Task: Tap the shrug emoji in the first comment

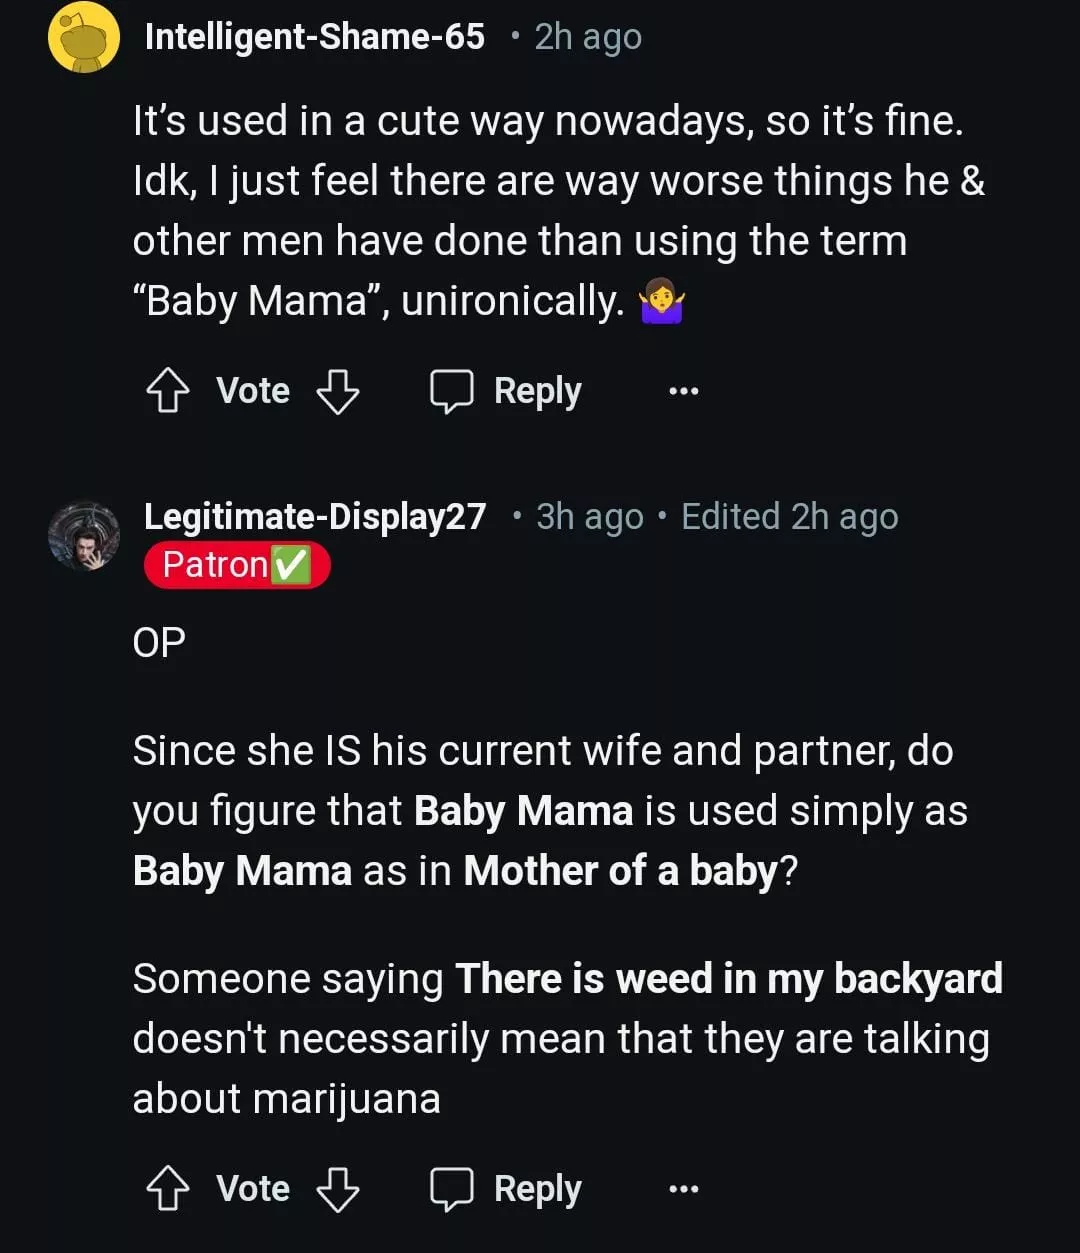Action: (662, 301)
